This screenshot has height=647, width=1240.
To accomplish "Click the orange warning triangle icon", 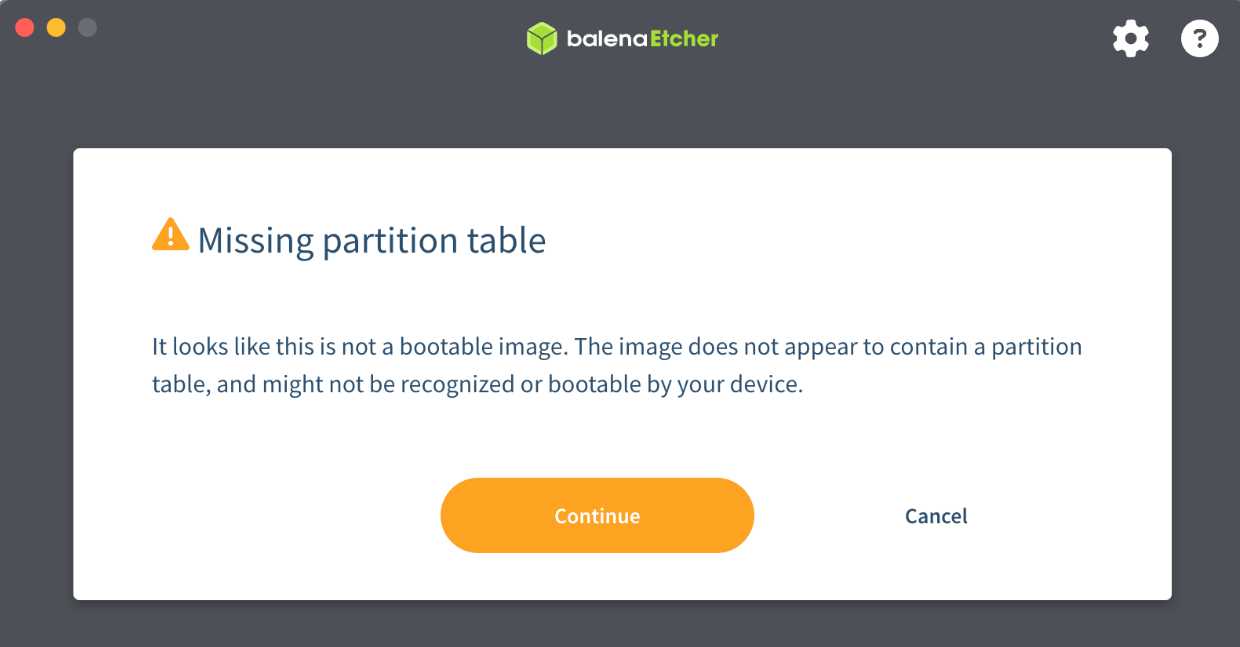I will point(170,235).
